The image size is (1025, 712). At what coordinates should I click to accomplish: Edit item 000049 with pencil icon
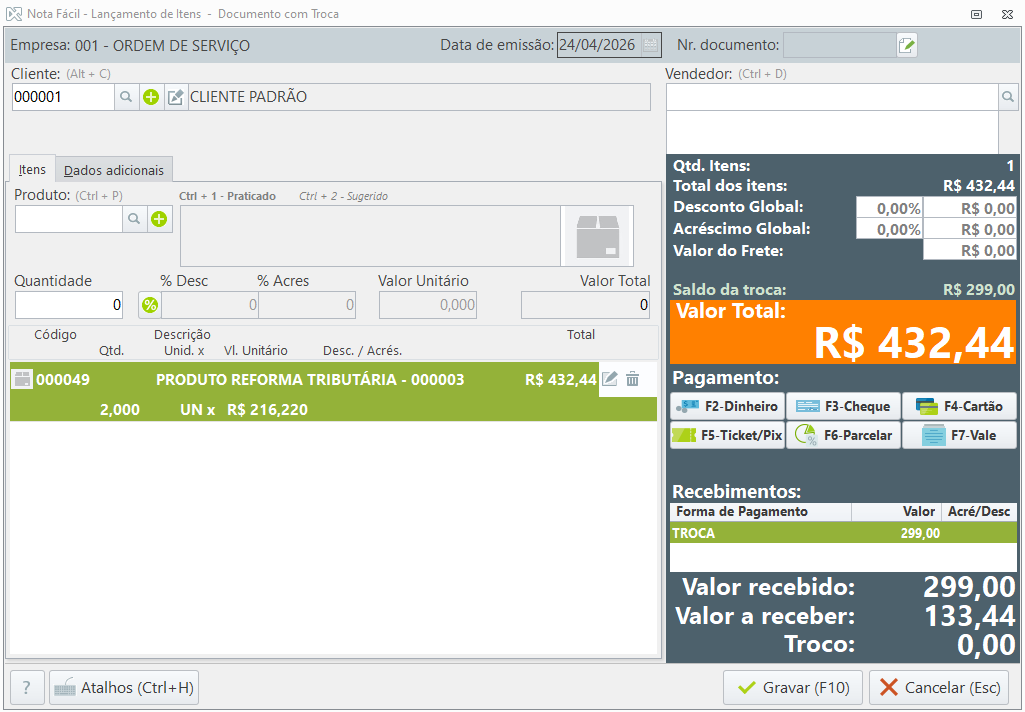[x=609, y=379]
